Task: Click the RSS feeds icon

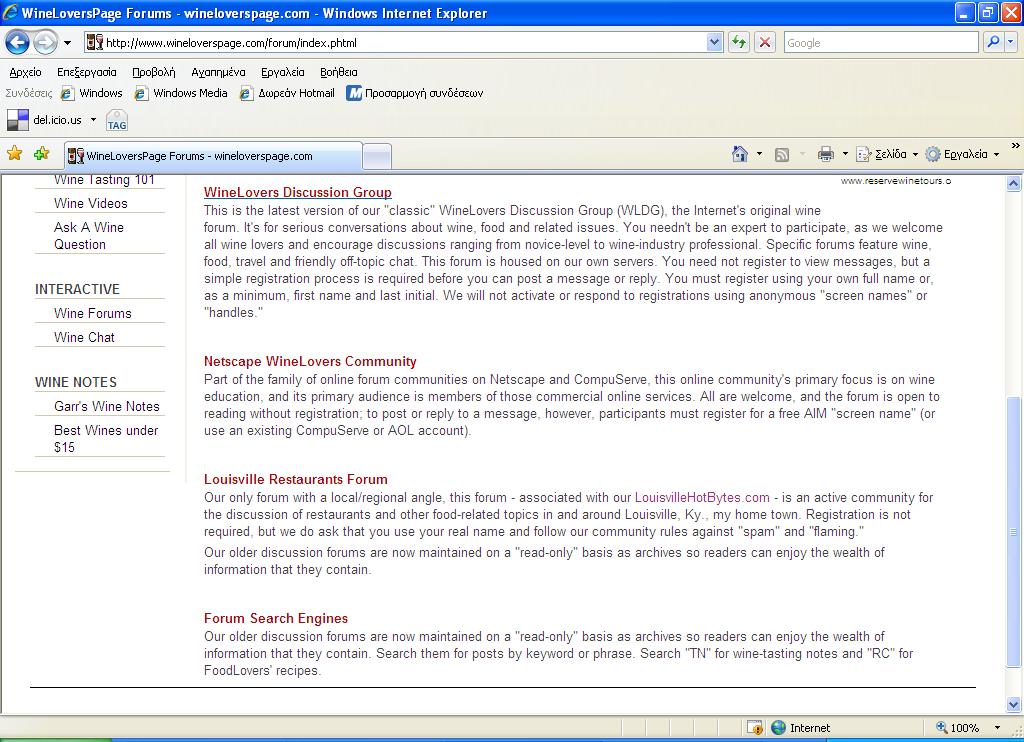Action: click(782, 155)
